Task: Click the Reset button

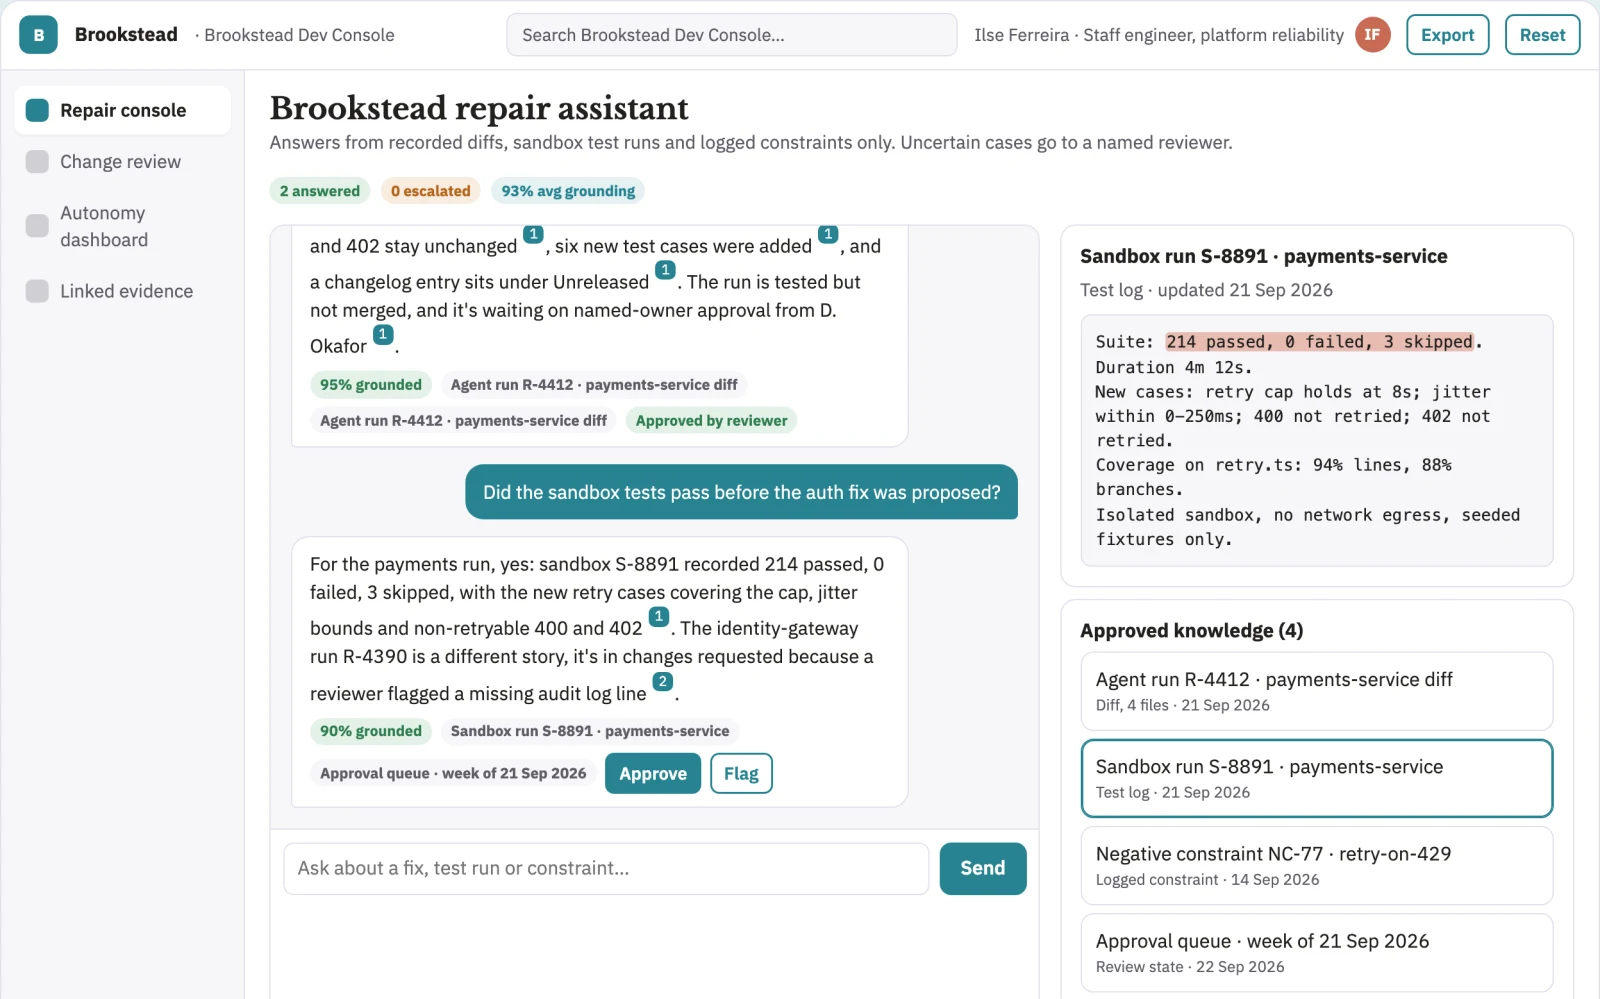Action: [x=1542, y=35]
